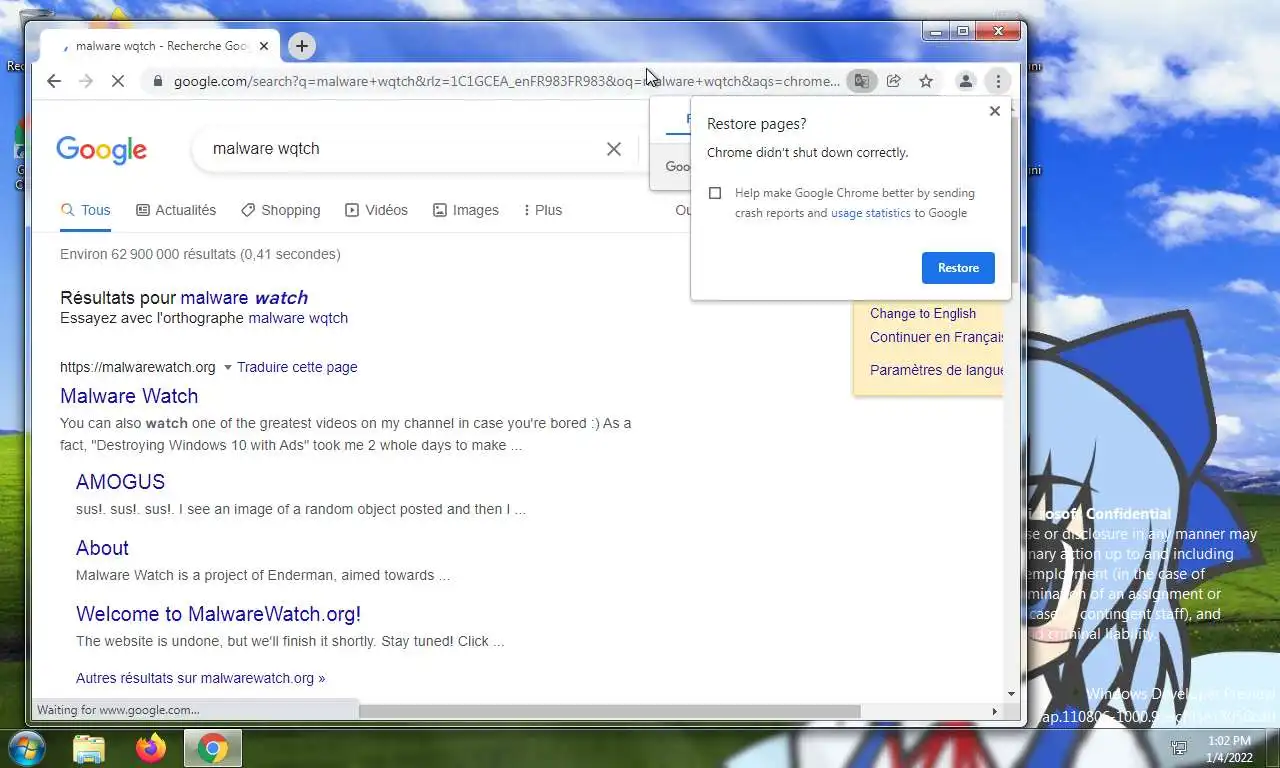This screenshot has width=1280, height=768.
Task: Search the corrected malware watch spelling
Action: [244, 298]
